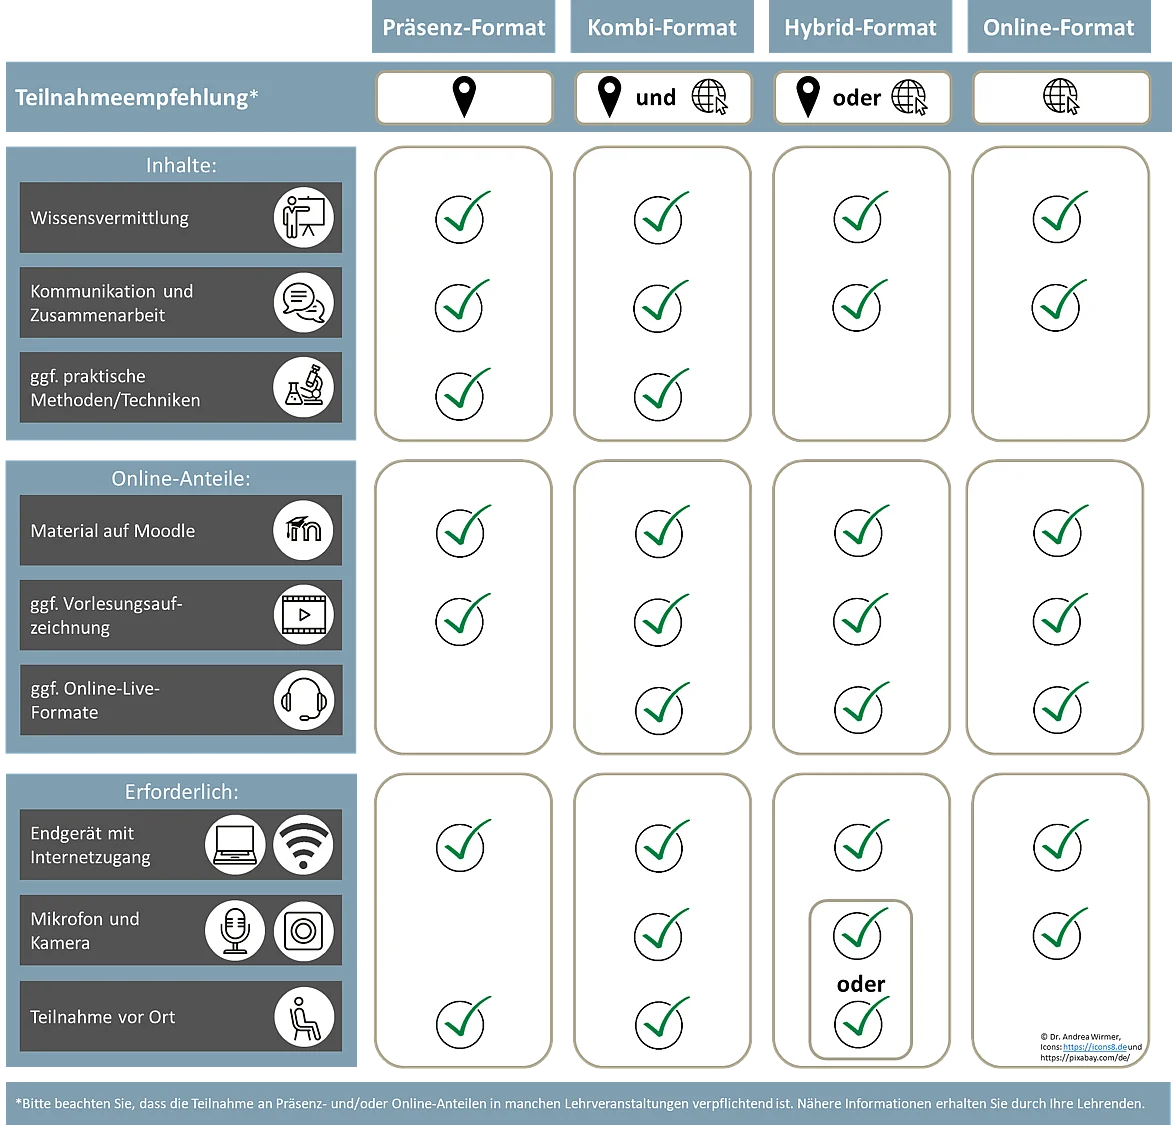1172x1125 pixels.
Task: Select the headset icon for Online-Live-Formate
Action: 303,700
